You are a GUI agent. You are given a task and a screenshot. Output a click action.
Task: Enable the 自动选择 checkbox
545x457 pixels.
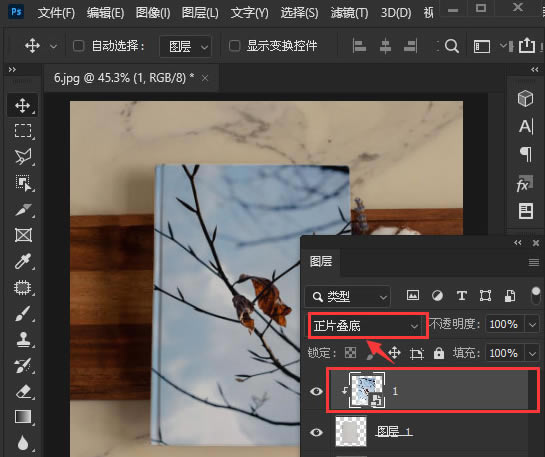click(x=79, y=46)
